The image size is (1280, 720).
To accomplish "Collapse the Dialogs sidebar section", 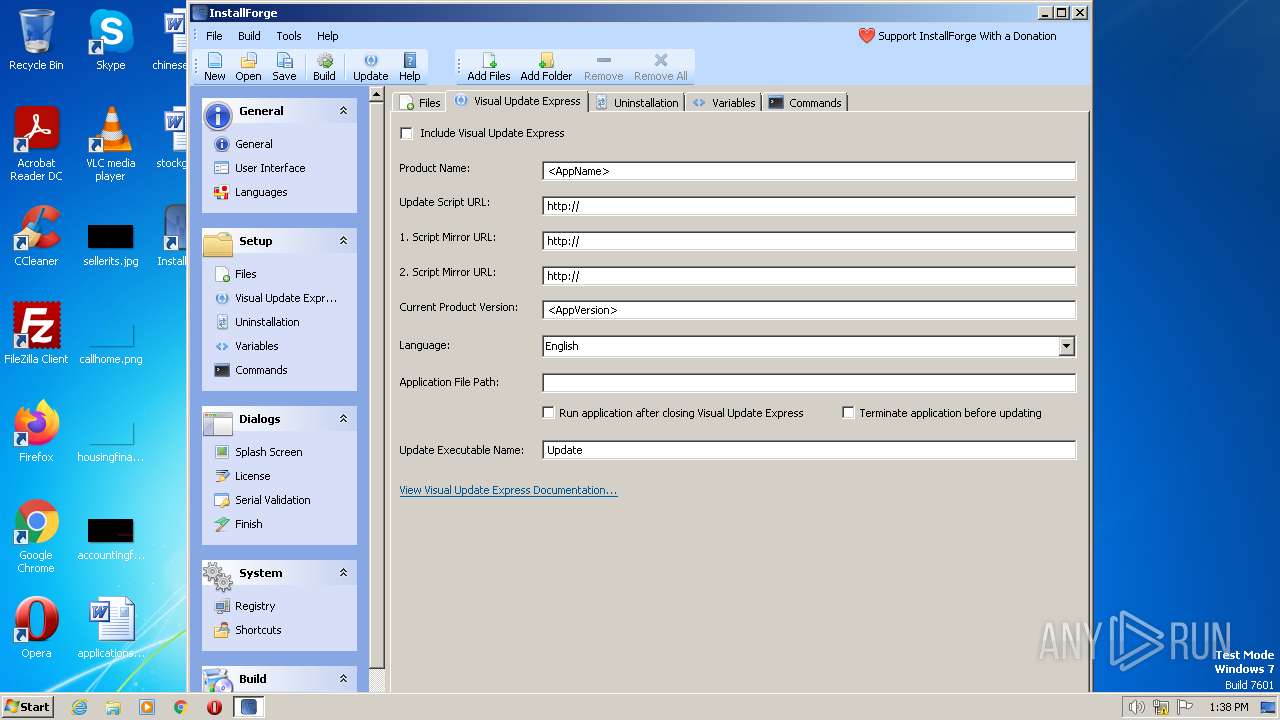I will click(x=343, y=419).
